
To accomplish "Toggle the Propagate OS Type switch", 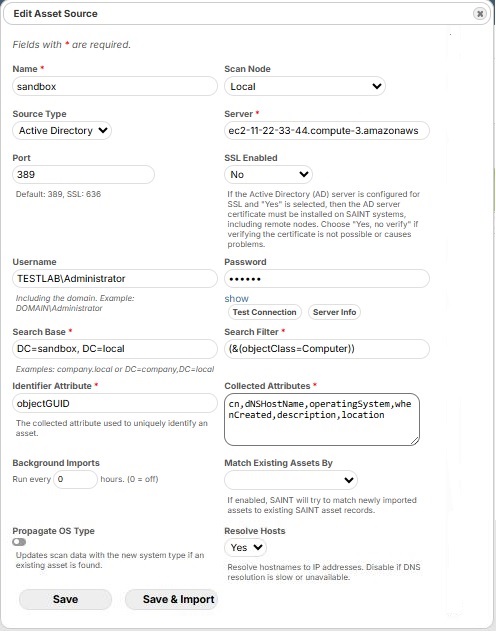I will pos(19,542).
